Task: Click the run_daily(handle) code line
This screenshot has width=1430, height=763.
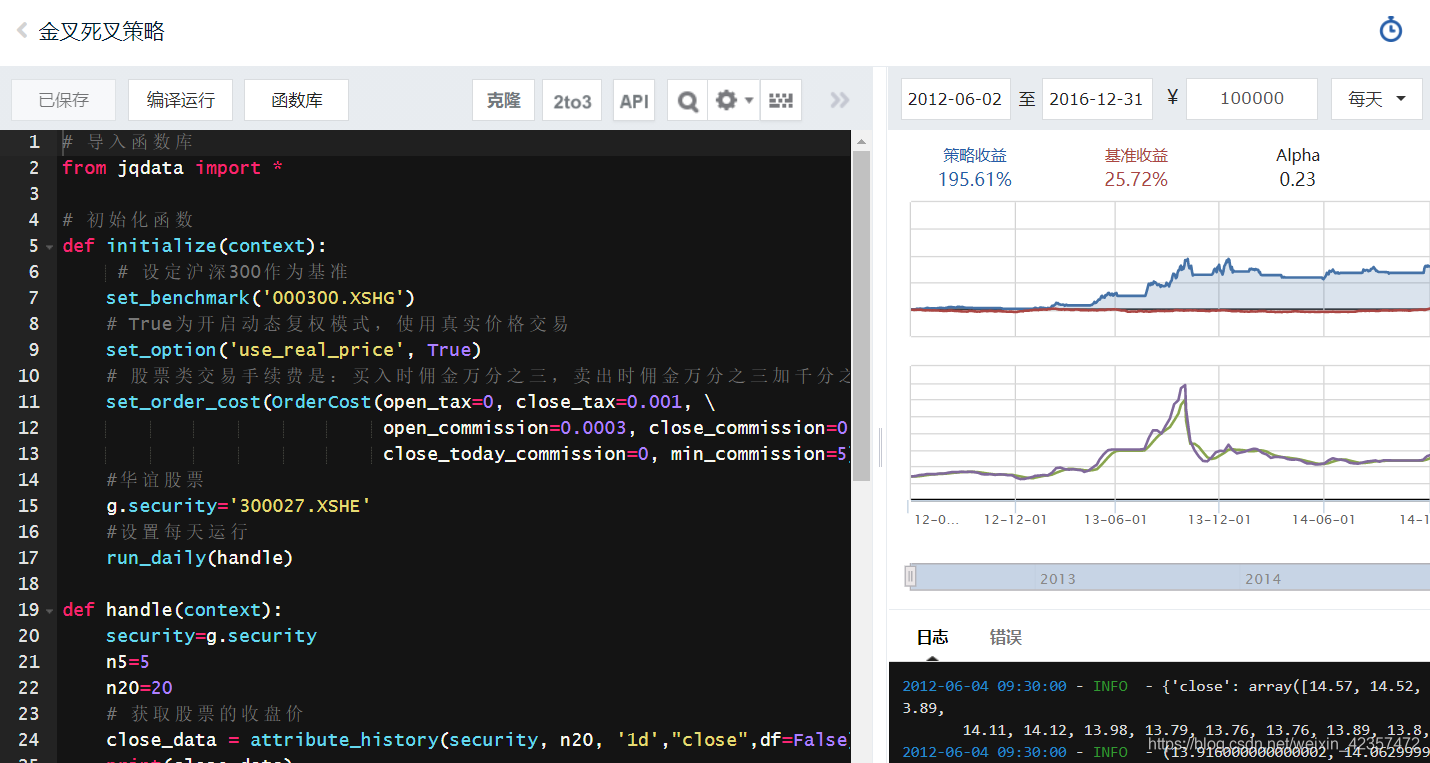Action: pos(199,558)
